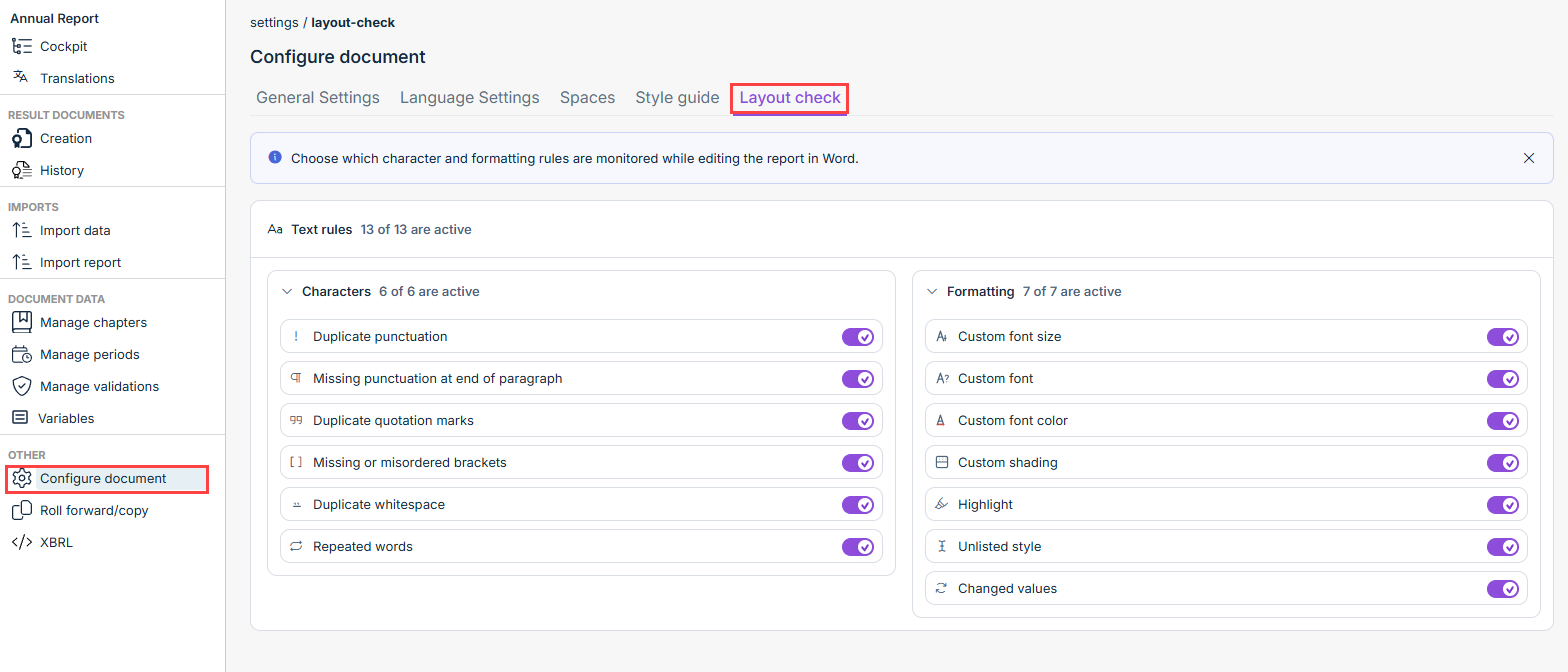Click the settings breadcrumb link
The image size is (1568, 672).
pyautogui.click(x=274, y=22)
